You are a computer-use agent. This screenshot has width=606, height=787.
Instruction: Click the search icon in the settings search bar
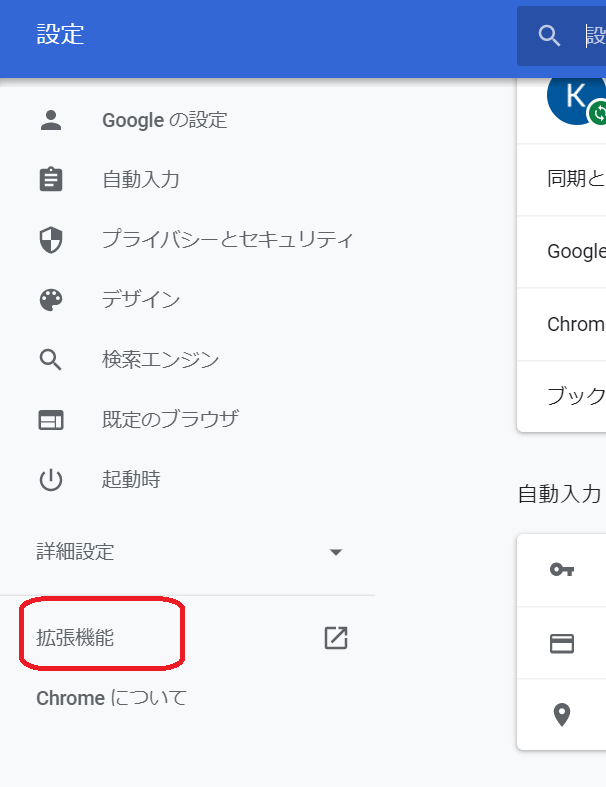[549, 36]
